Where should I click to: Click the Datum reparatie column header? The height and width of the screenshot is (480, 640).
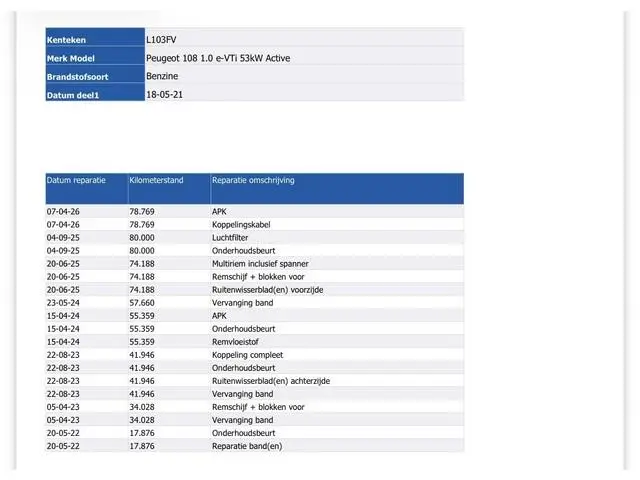click(87, 189)
